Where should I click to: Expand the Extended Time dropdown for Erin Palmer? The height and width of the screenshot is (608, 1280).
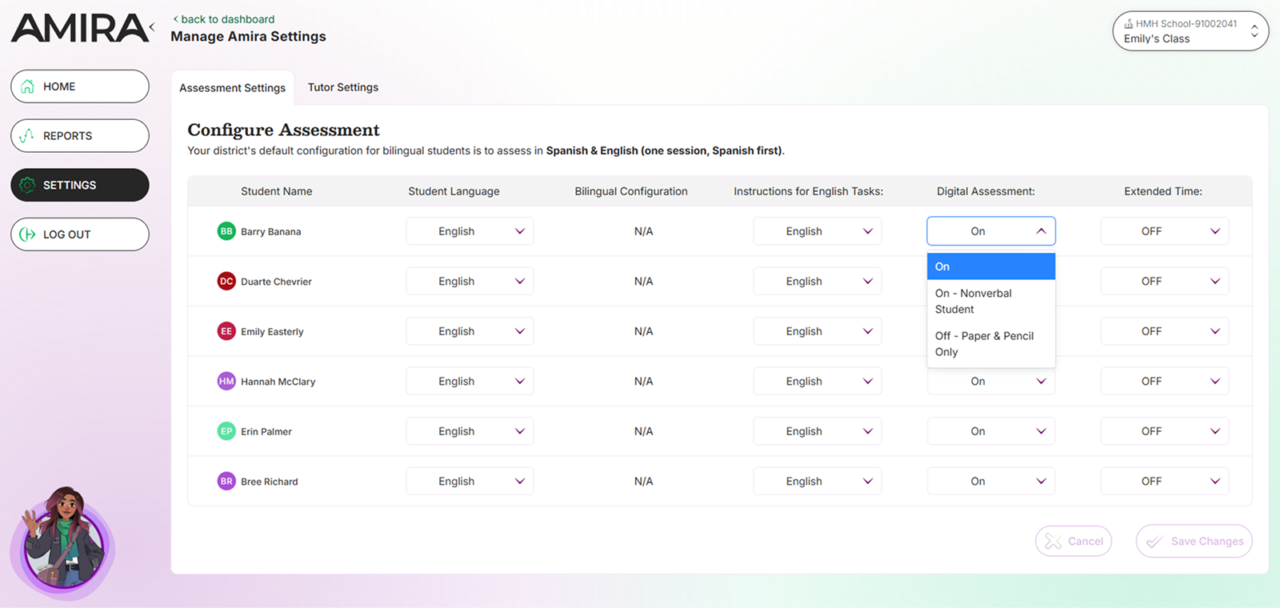point(1164,431)
